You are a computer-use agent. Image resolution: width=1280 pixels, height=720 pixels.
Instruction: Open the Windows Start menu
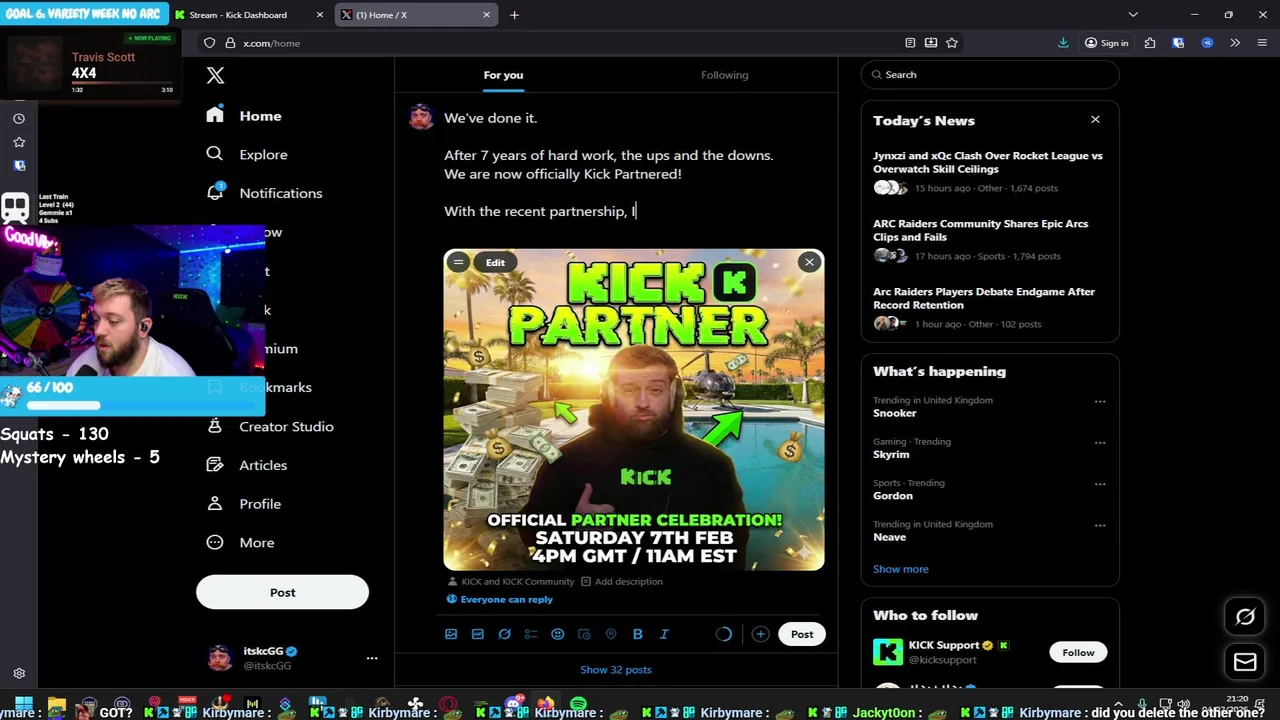[24, 705]
